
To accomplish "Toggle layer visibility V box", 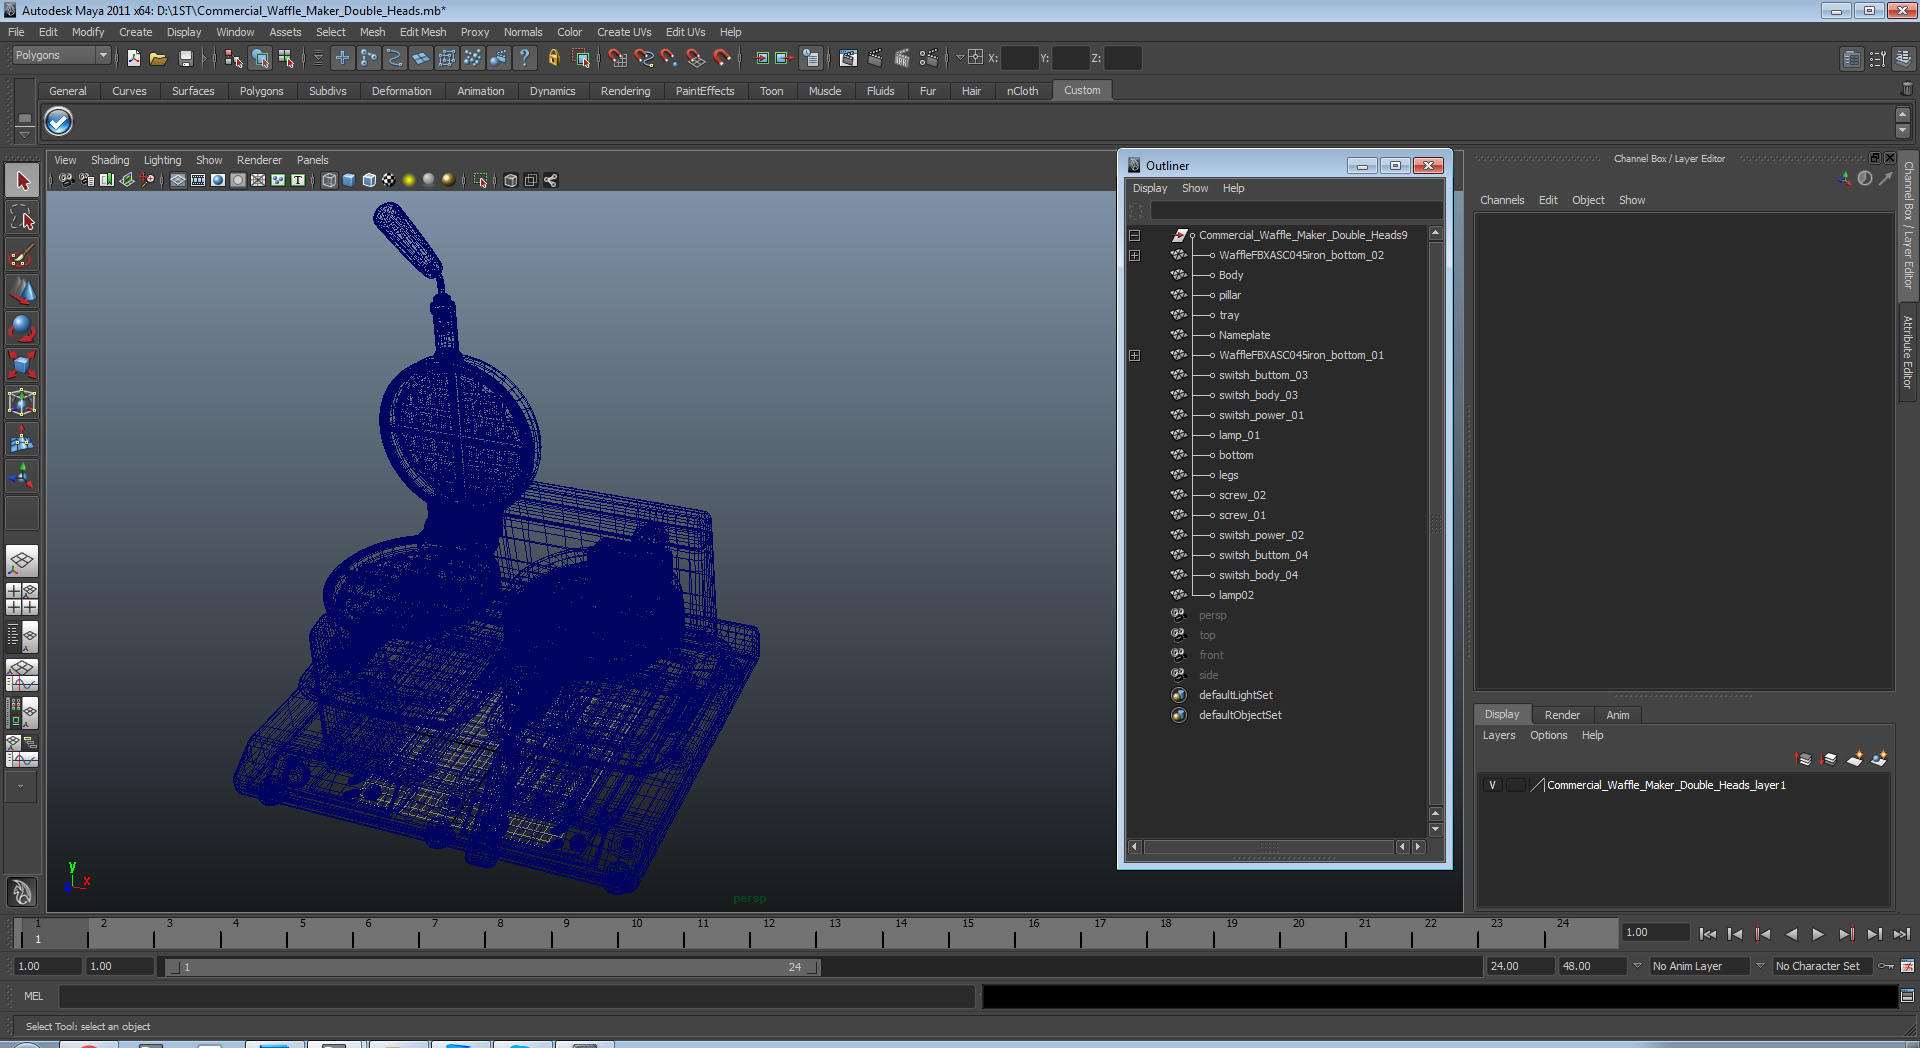I will click(1492, 785).
